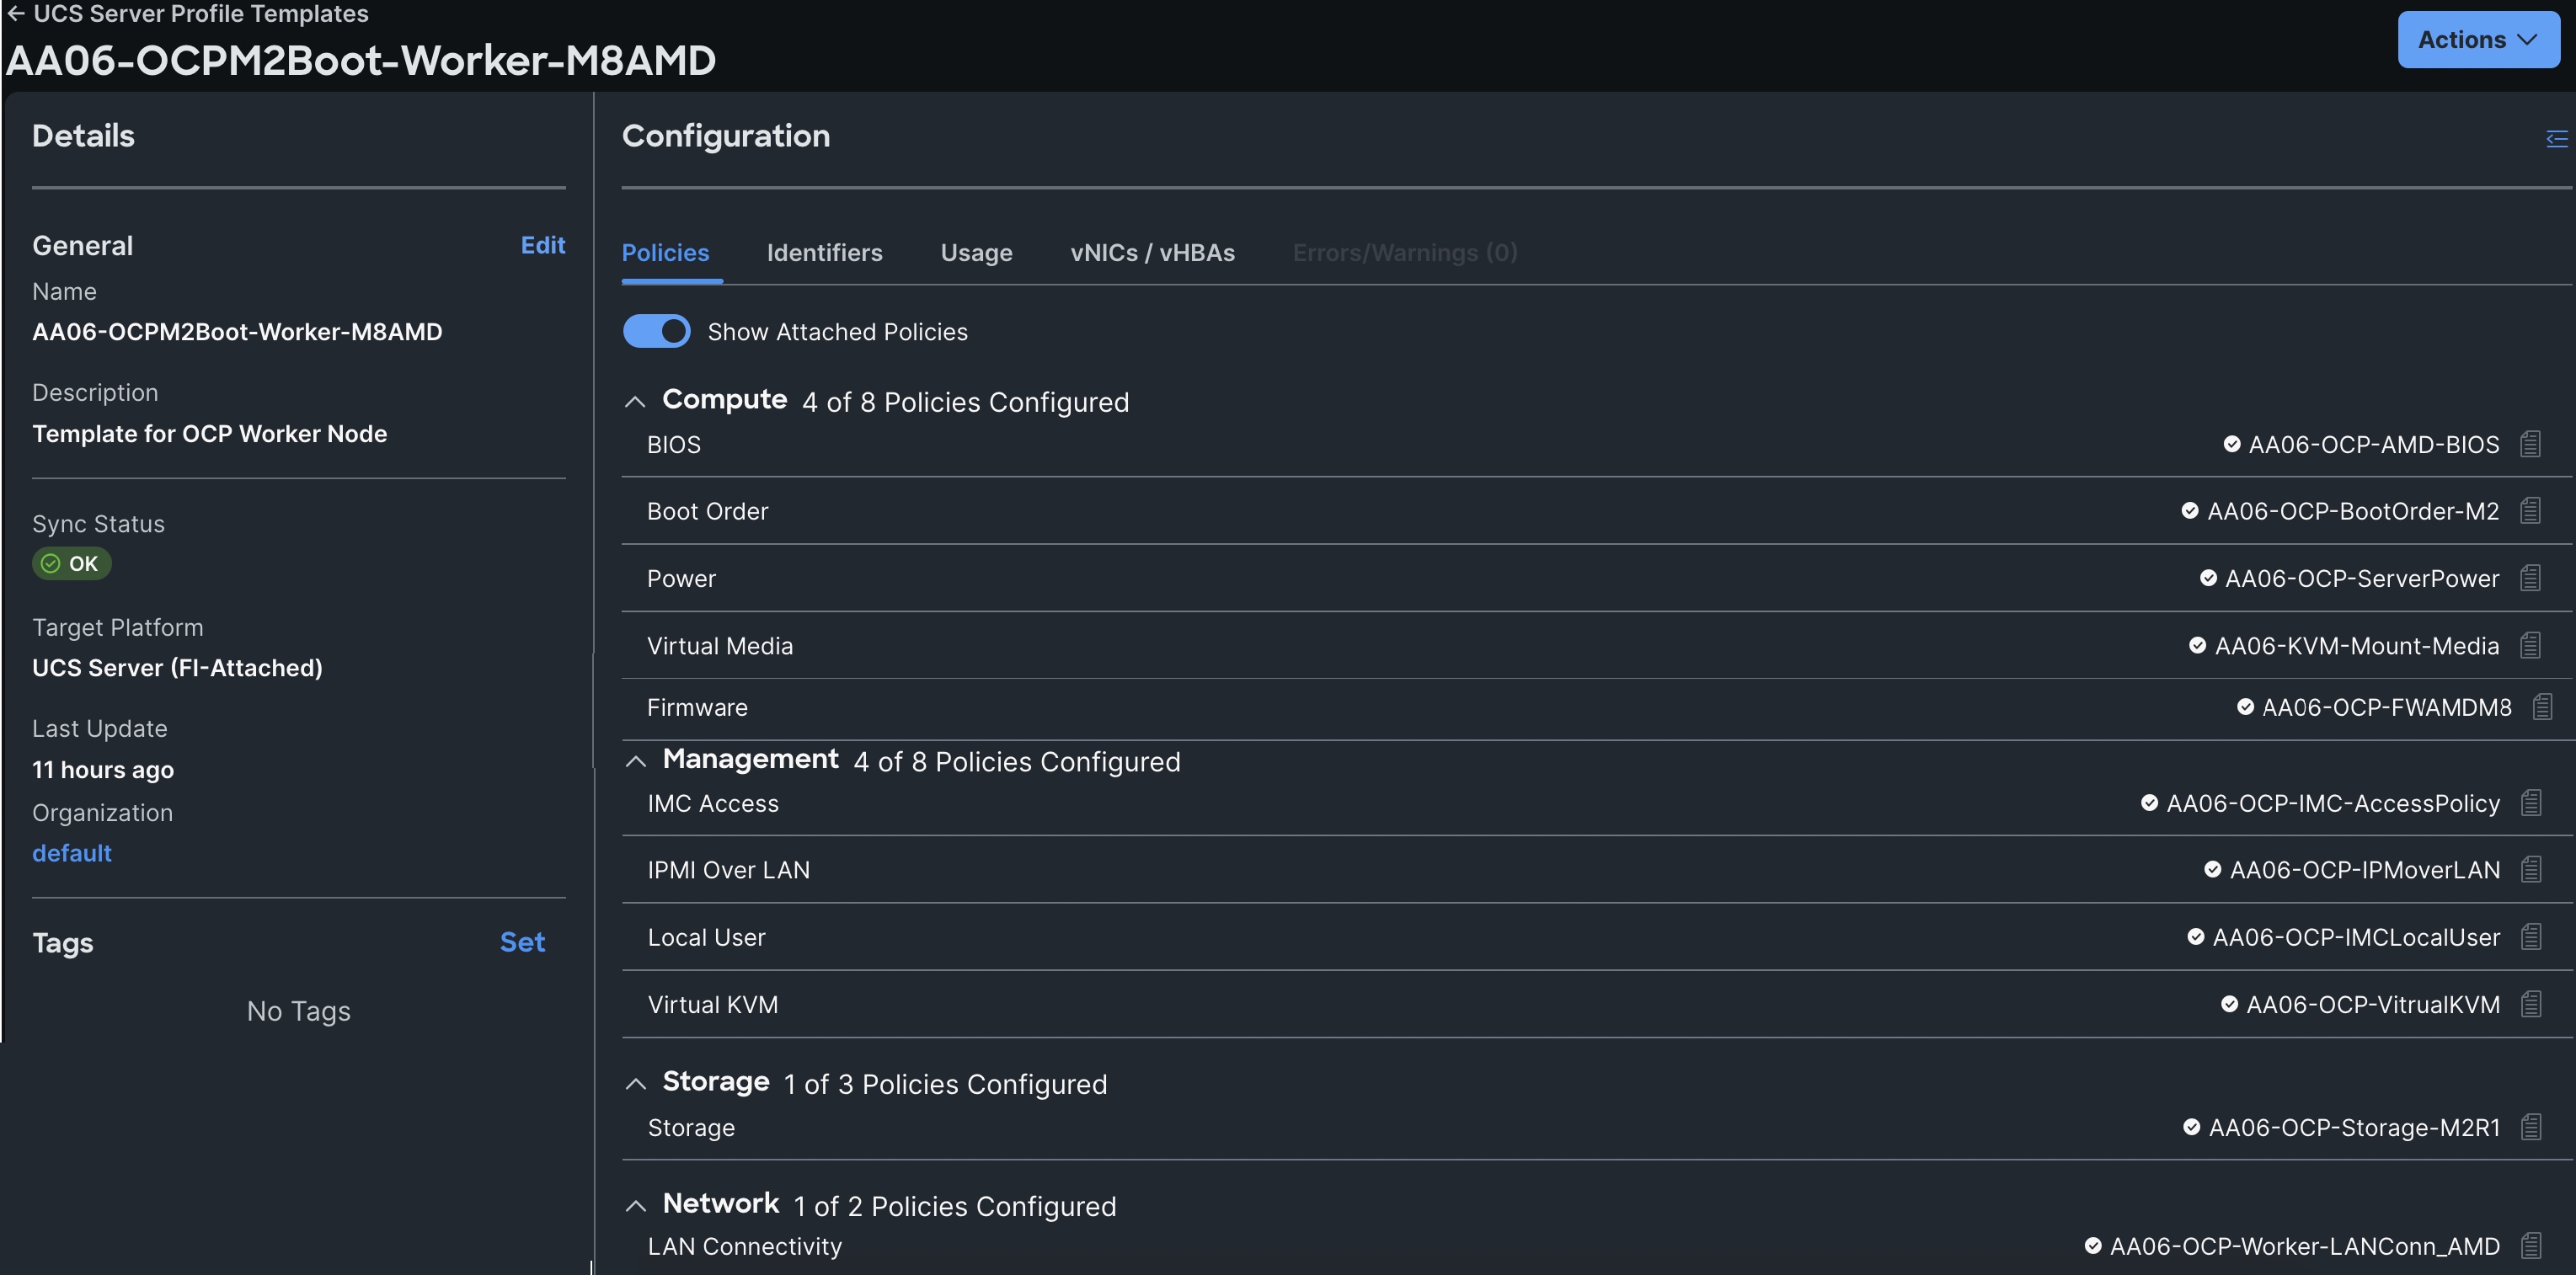This screenshot has height=1275, width=2576.
Task: View policy icon beside AA06-OCP-FWAMDM8 firmware
Action: point(2542,707)
